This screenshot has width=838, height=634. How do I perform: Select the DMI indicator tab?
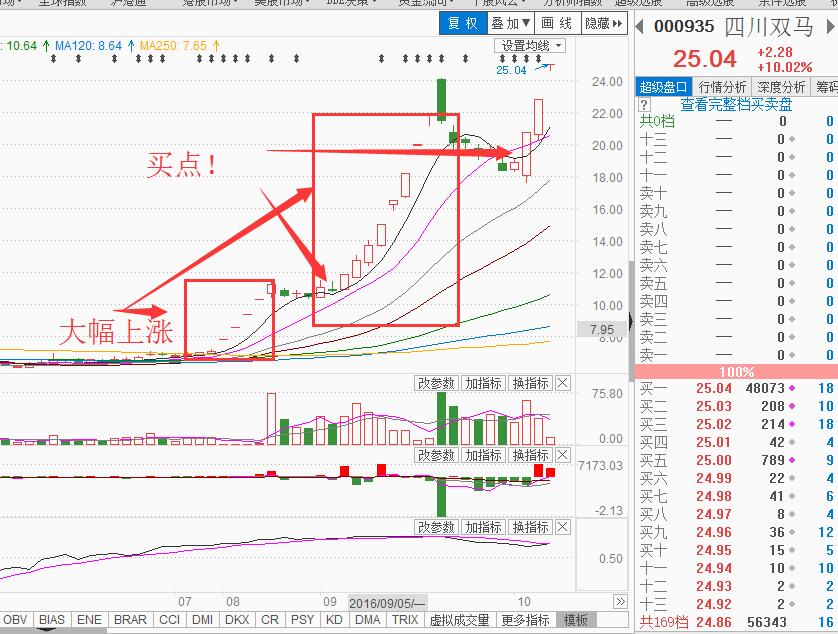(203, 620)
